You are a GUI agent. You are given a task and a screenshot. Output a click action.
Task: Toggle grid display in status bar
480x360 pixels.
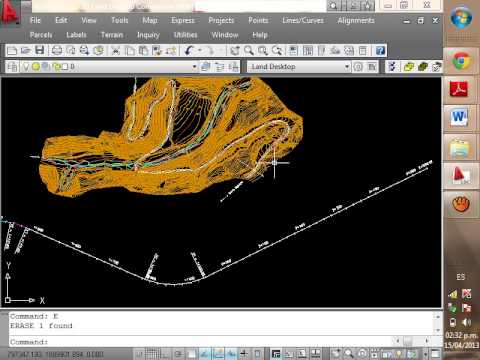tap(153, 354)
